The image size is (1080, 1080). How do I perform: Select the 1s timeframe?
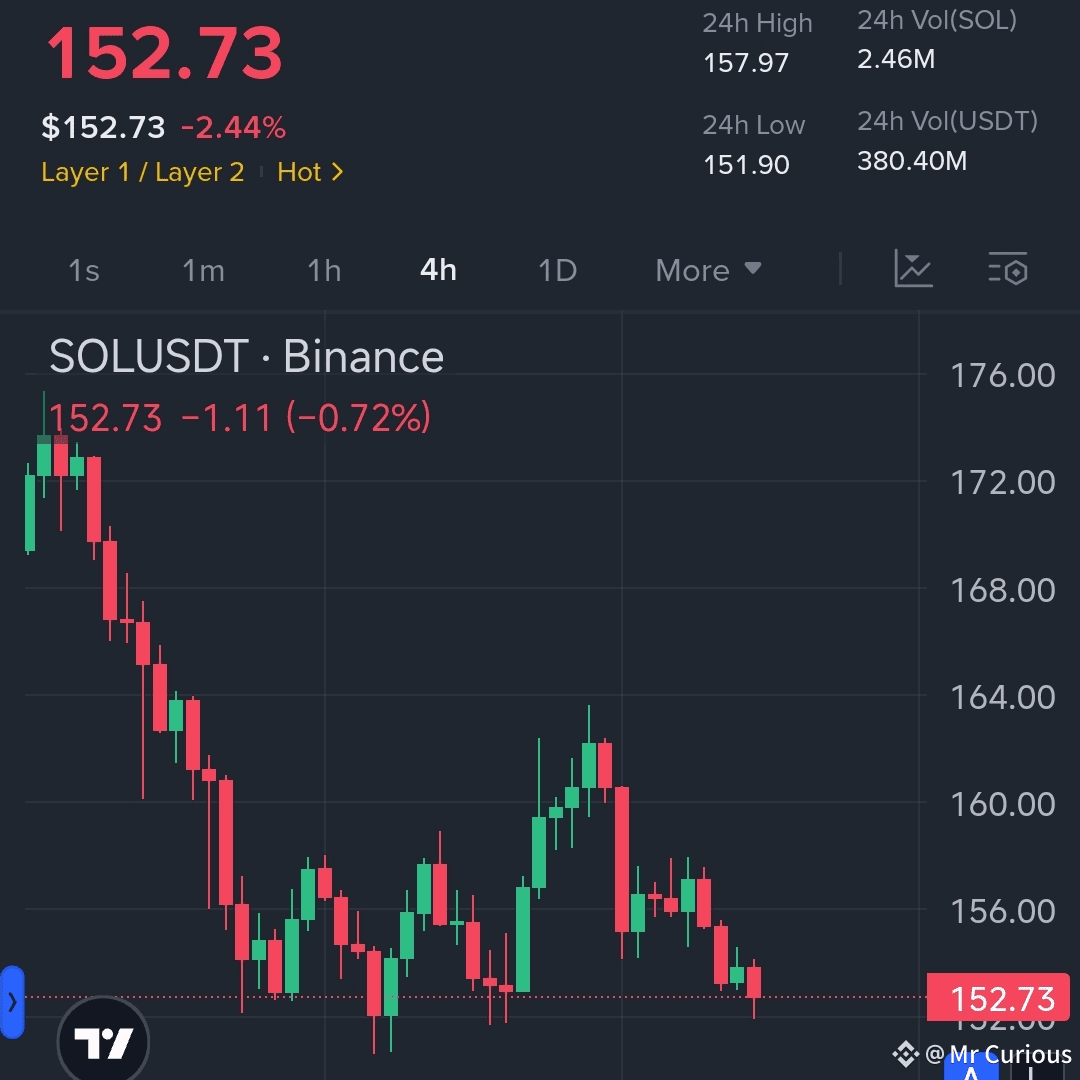click(84, 270)
